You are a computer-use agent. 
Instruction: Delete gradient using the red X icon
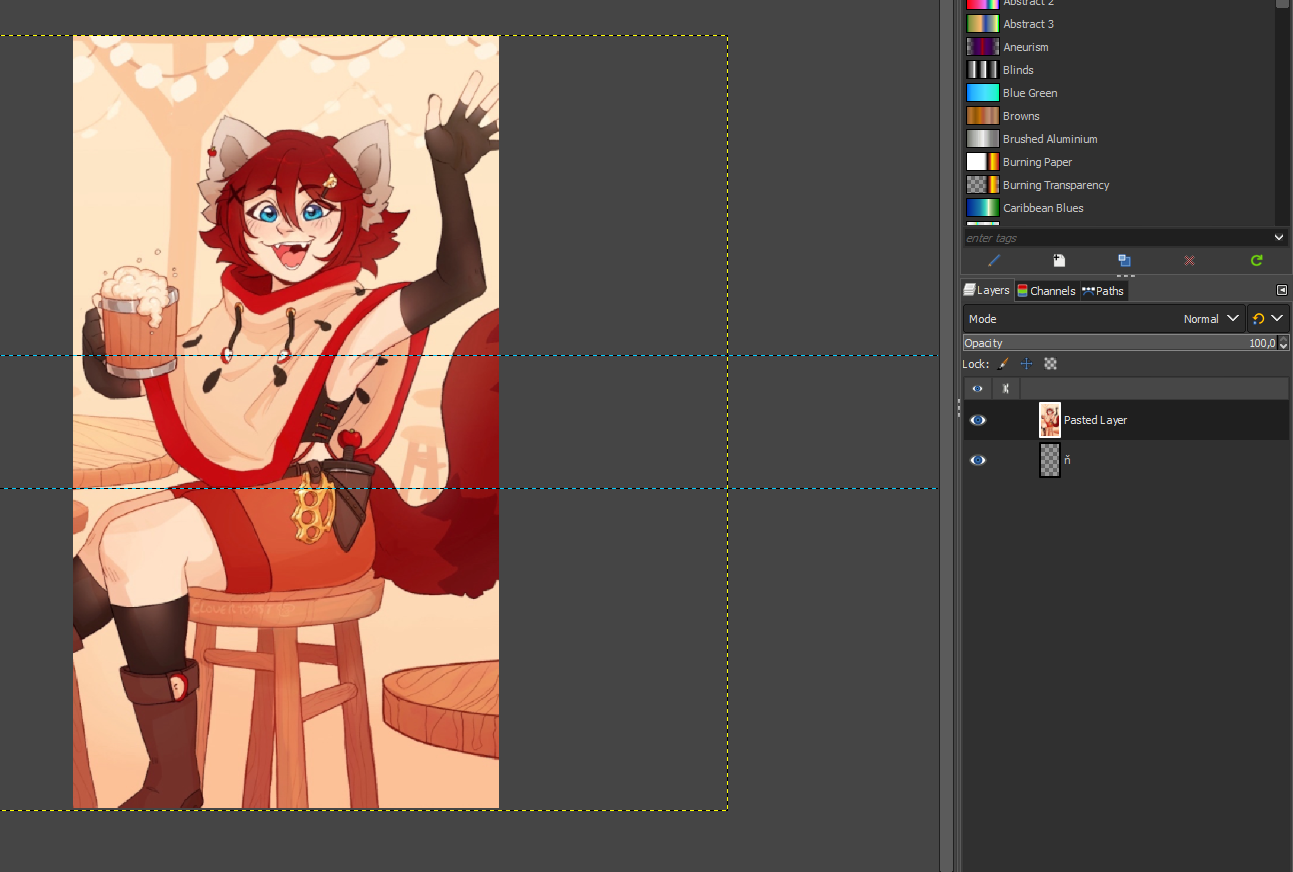click(1189, 260)
